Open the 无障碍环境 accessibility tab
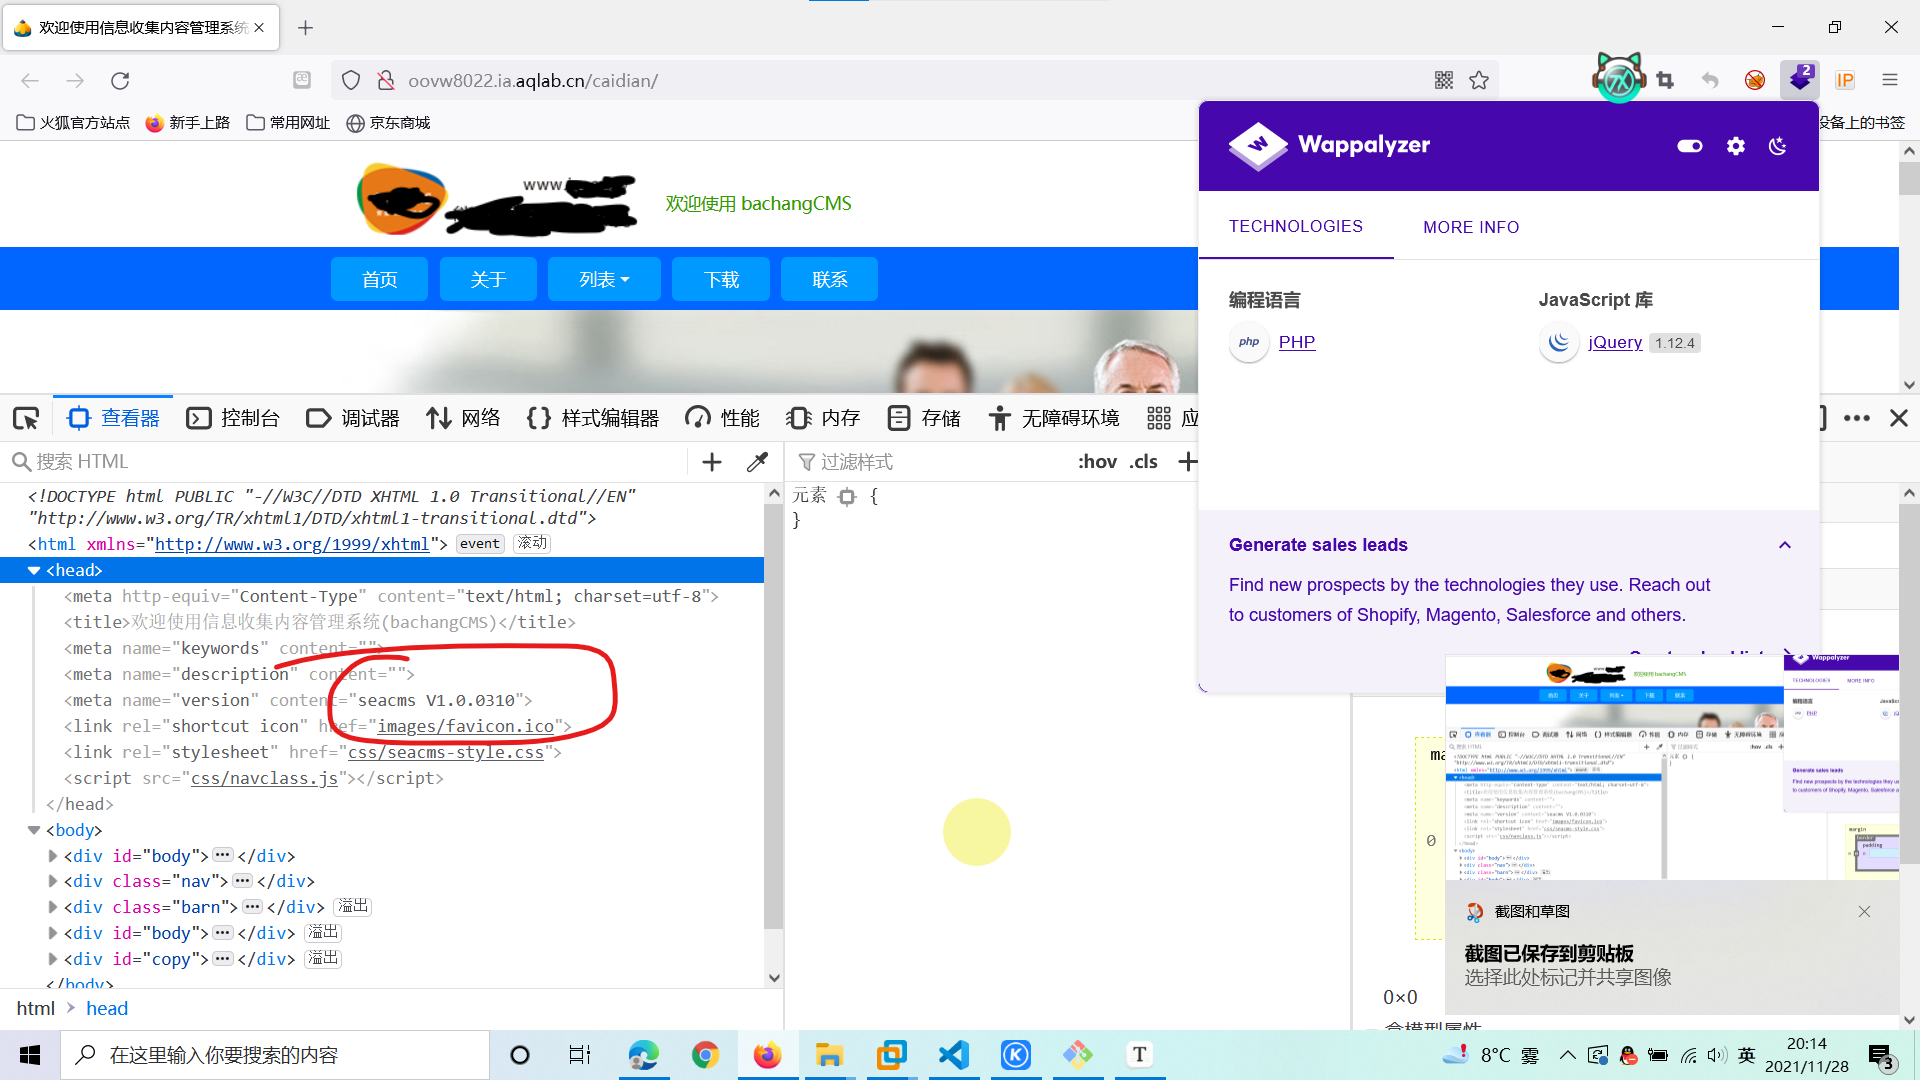Viewport: 1920px width, 1080px height. tap(1053, 418)
